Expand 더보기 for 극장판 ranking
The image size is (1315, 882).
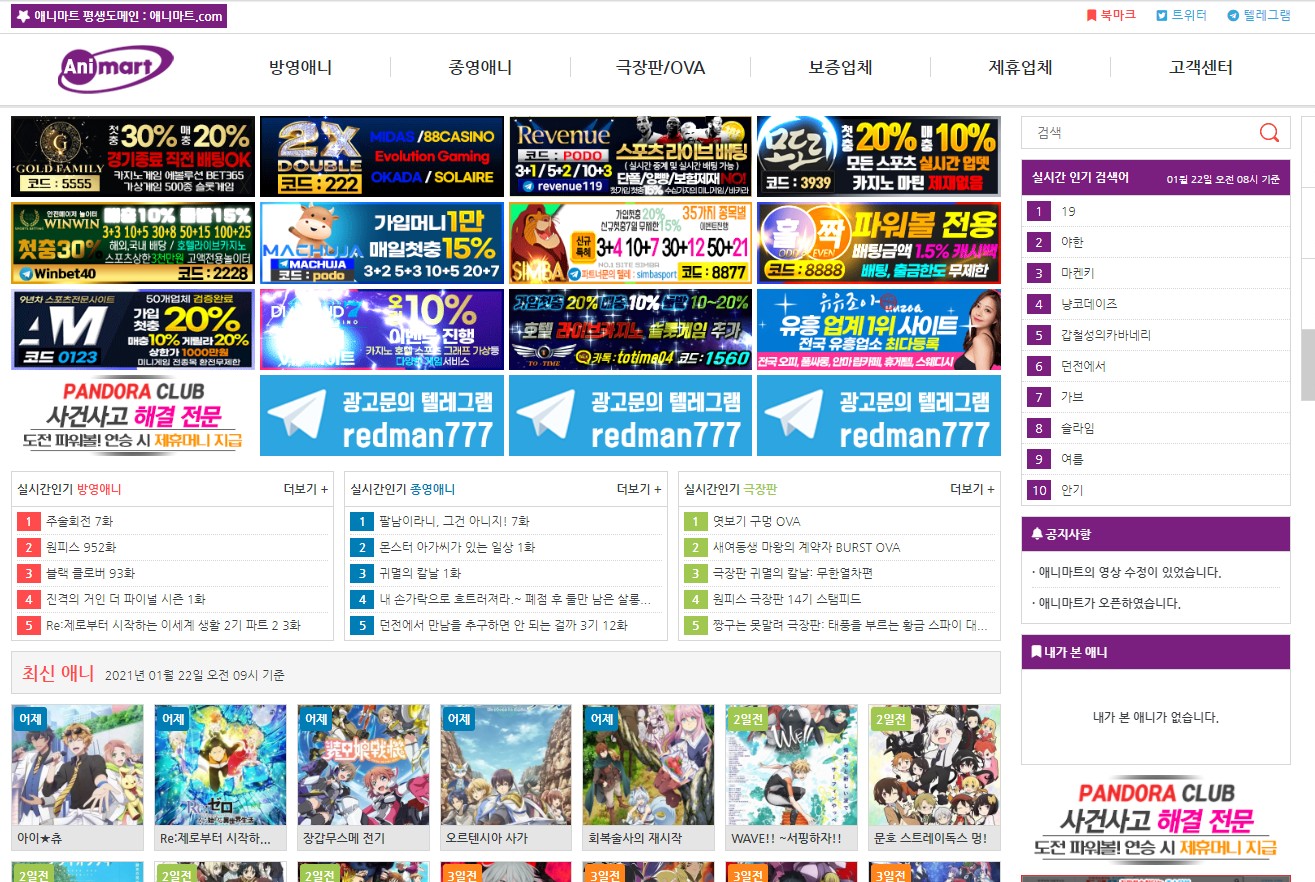point(971,489)
